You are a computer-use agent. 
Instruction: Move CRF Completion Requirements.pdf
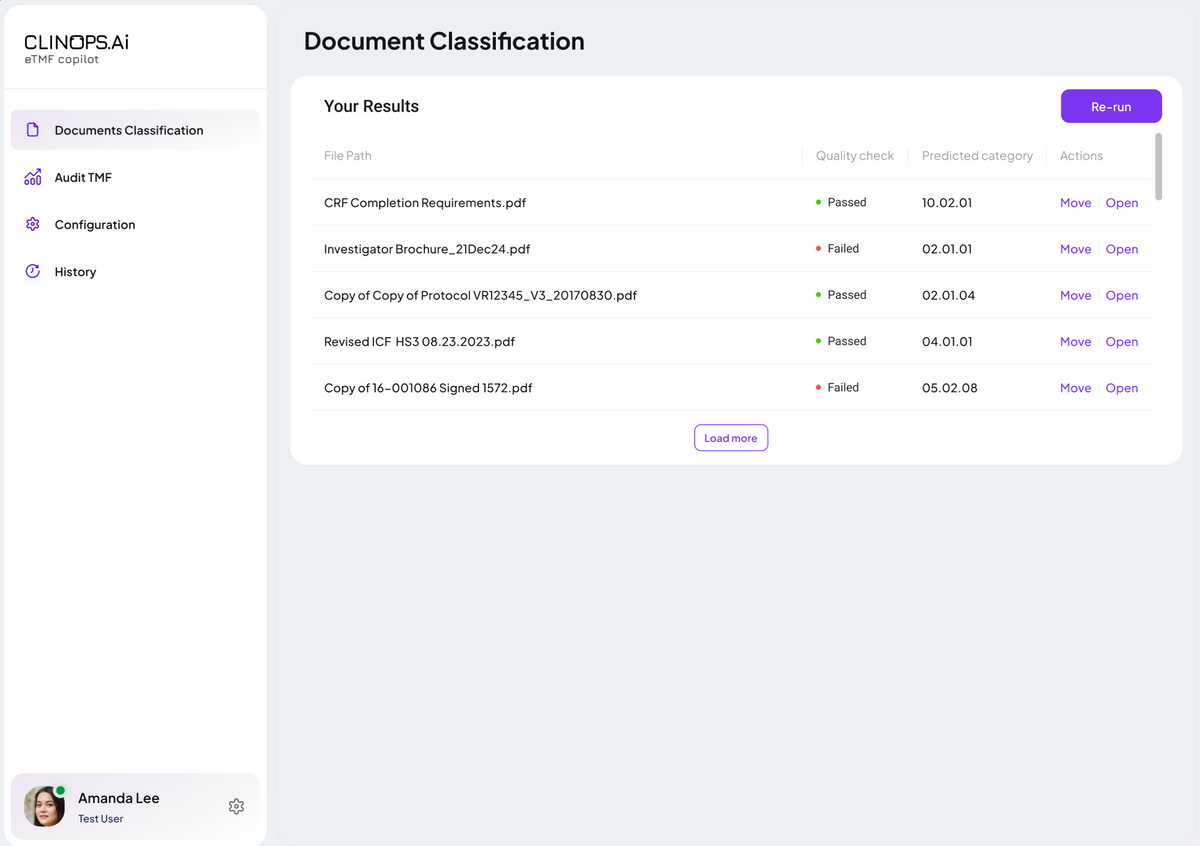point(1075,203)
